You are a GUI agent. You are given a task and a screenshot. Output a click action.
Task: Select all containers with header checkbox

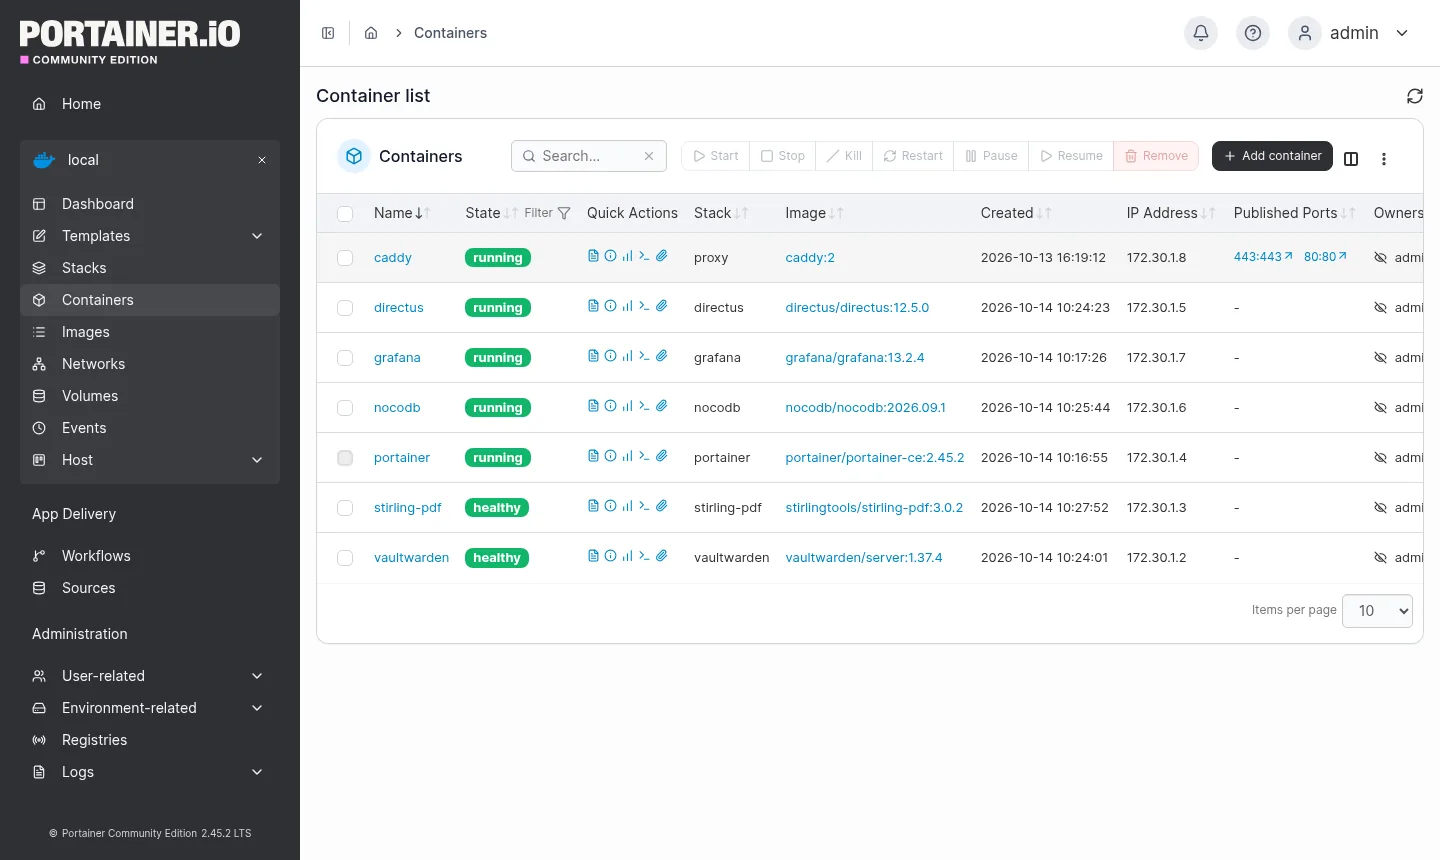(345, 214)
